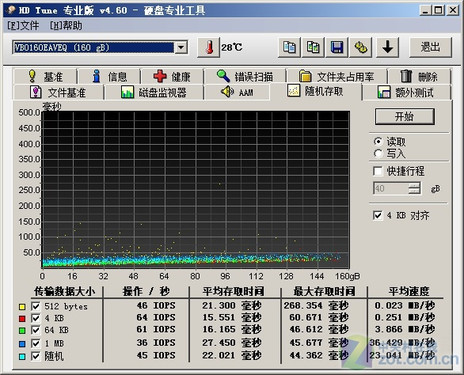This screenshot has height=375, width=464.
Task: Click the 64 IOPS value
Action: tap(156, 317)
